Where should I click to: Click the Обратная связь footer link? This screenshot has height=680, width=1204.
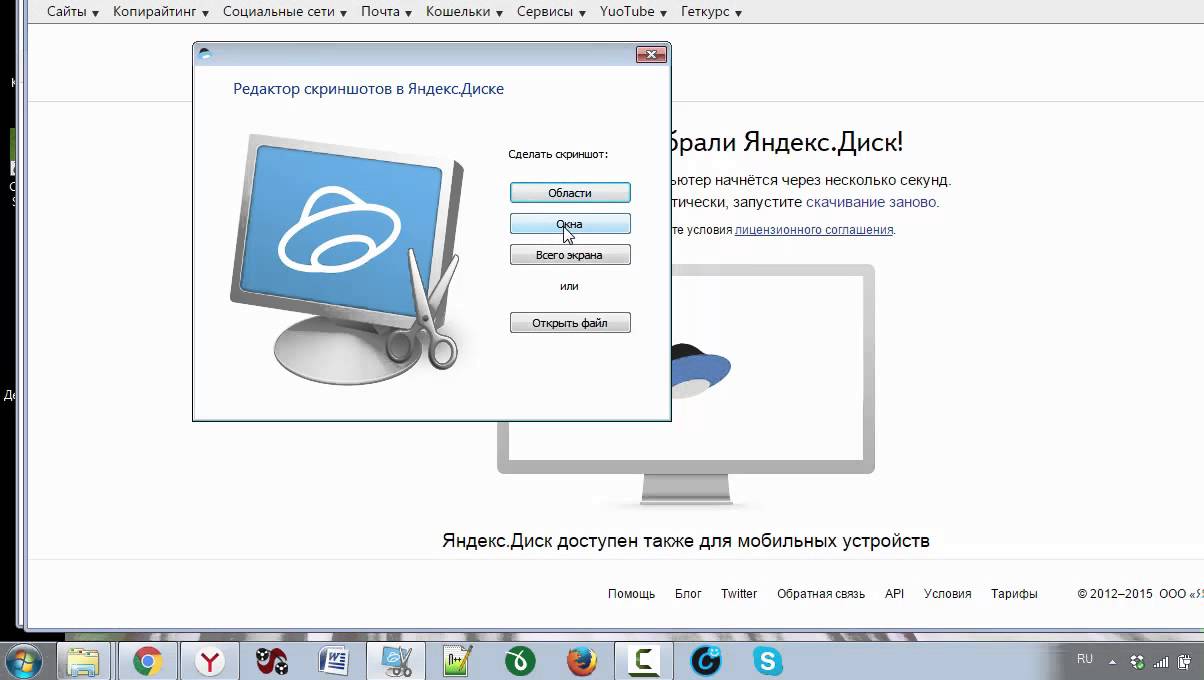821,594
